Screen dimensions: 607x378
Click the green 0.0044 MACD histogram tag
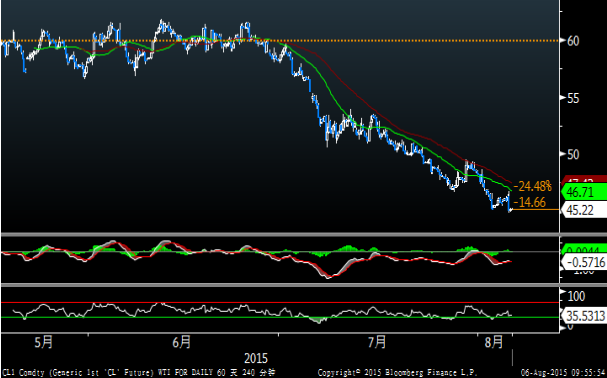(584, 250)
